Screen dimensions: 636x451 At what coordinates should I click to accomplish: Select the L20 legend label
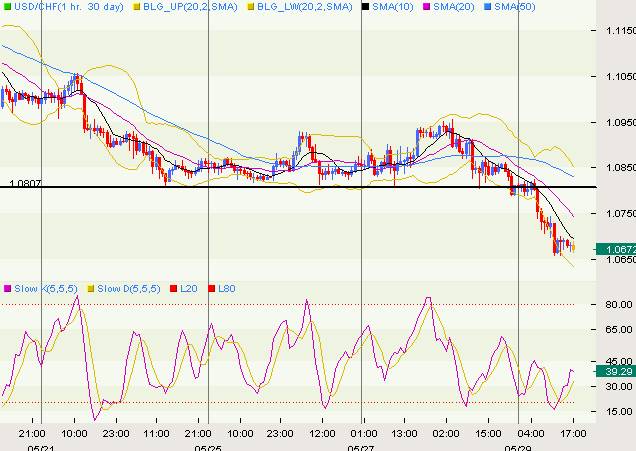coord(189,289)
